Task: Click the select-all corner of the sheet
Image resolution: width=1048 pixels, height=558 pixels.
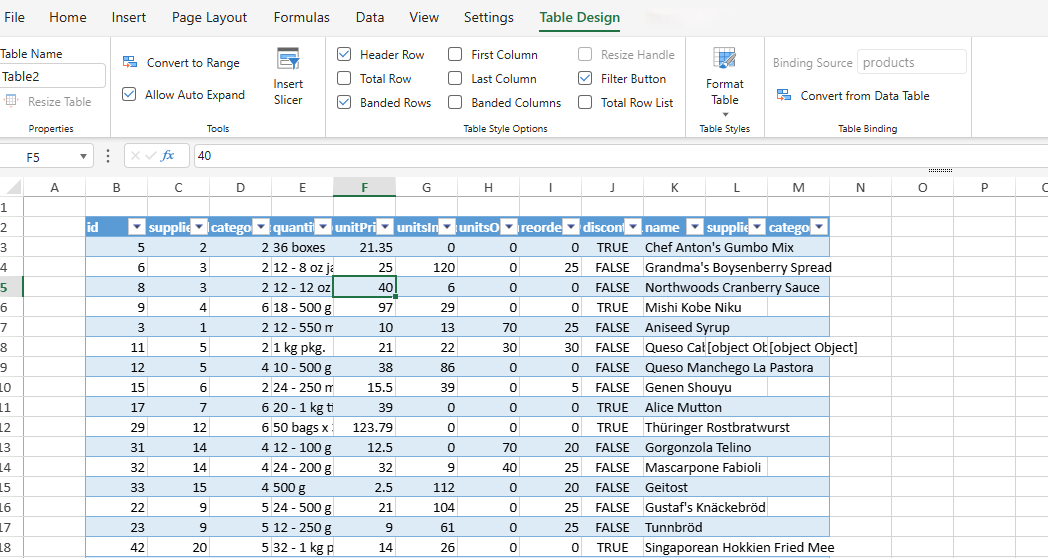Action: coord(12,187)
